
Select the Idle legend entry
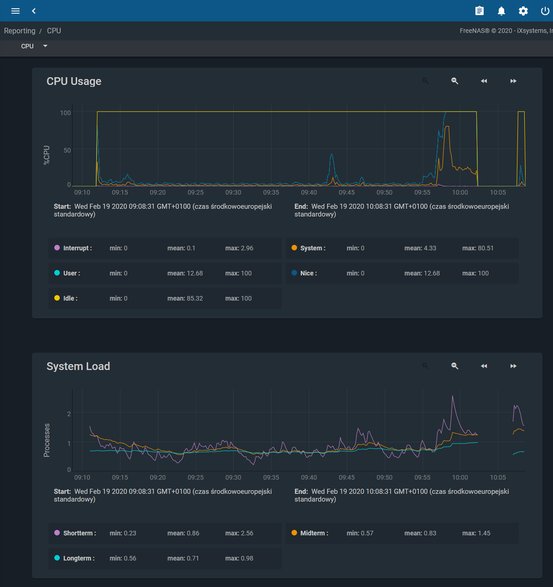point(165,298)
